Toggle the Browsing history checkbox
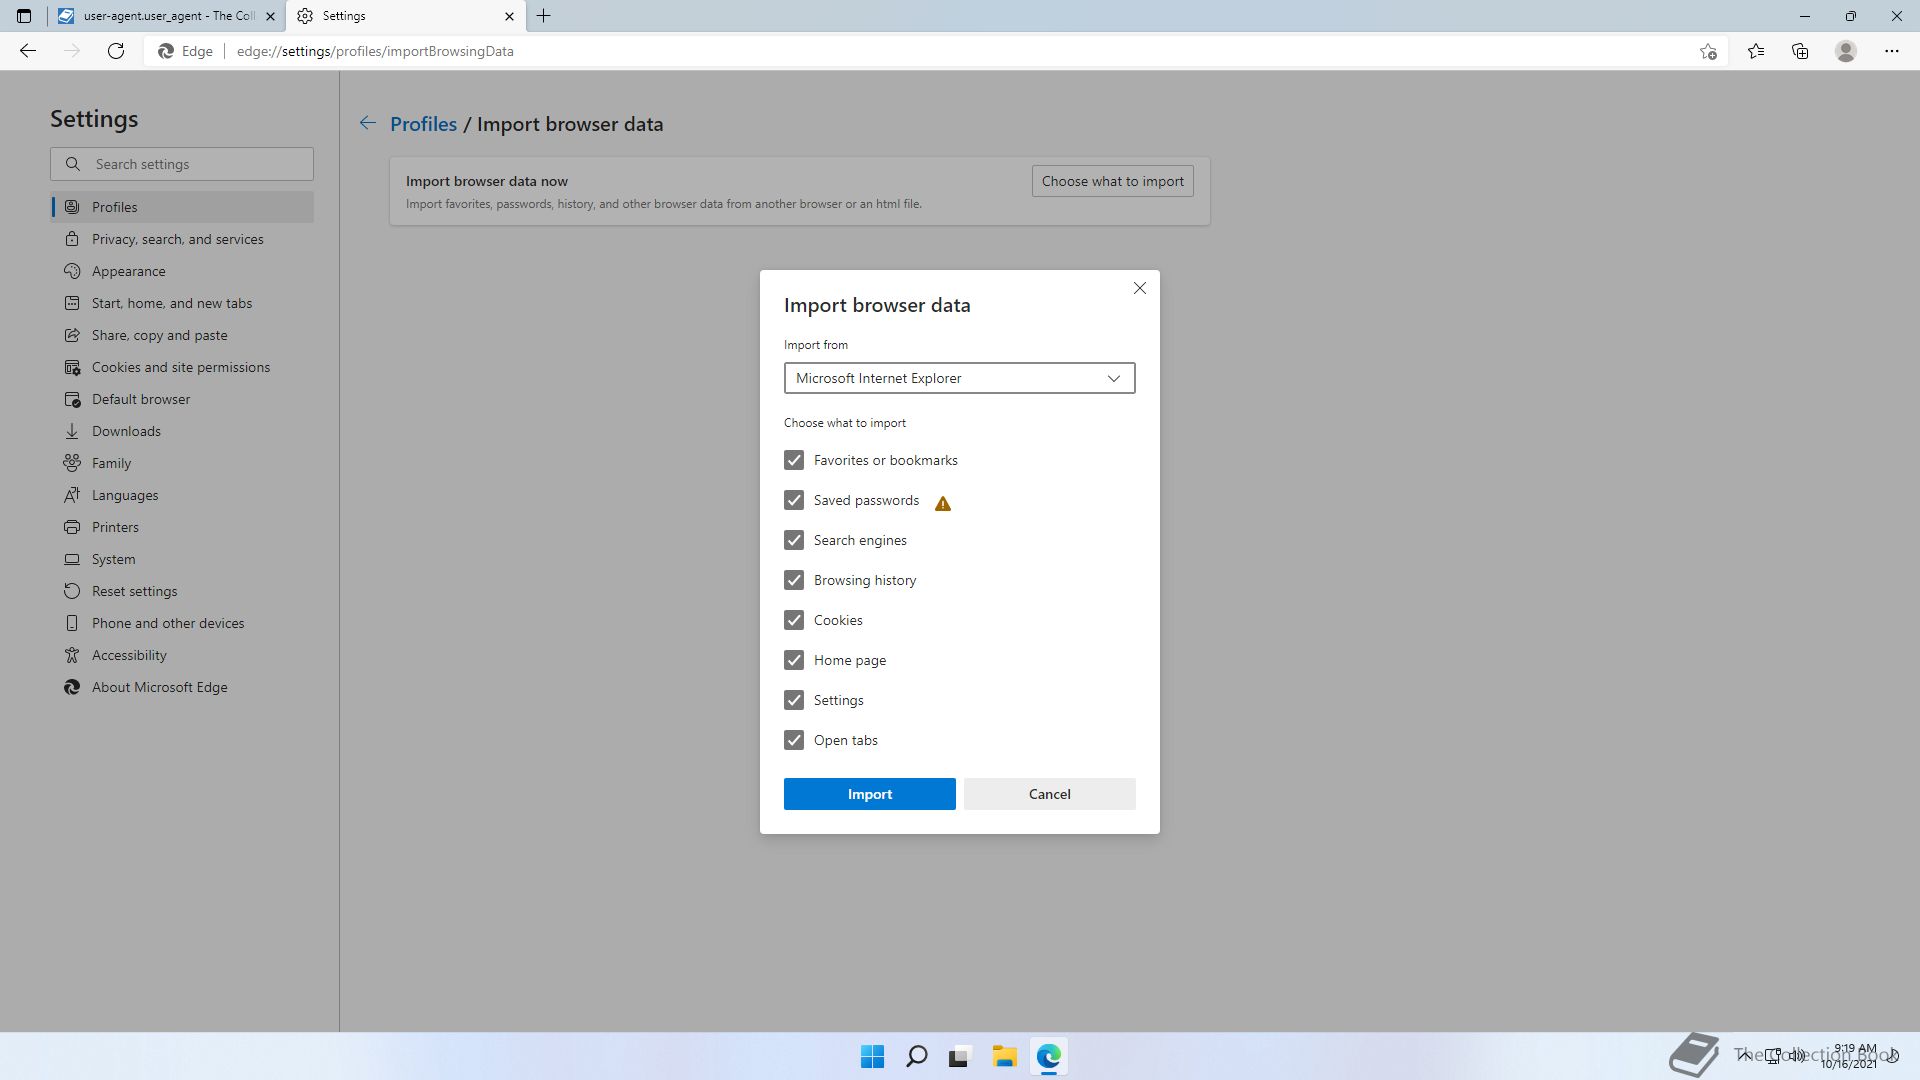The width and height of the screenshot is (1920, 1080). [794, 580]
